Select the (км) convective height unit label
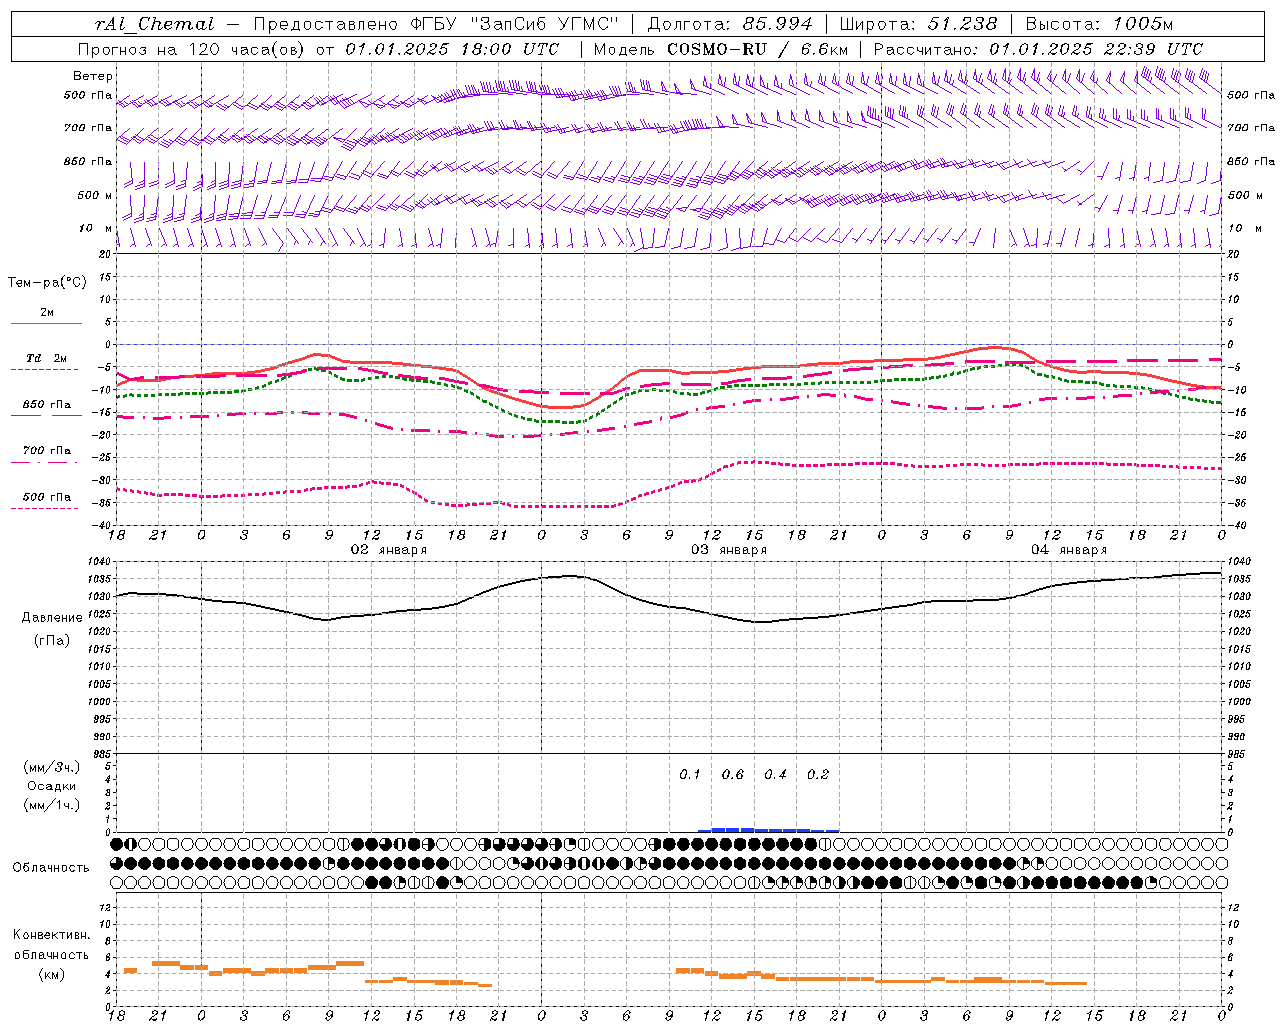 [x=51, y=974]
